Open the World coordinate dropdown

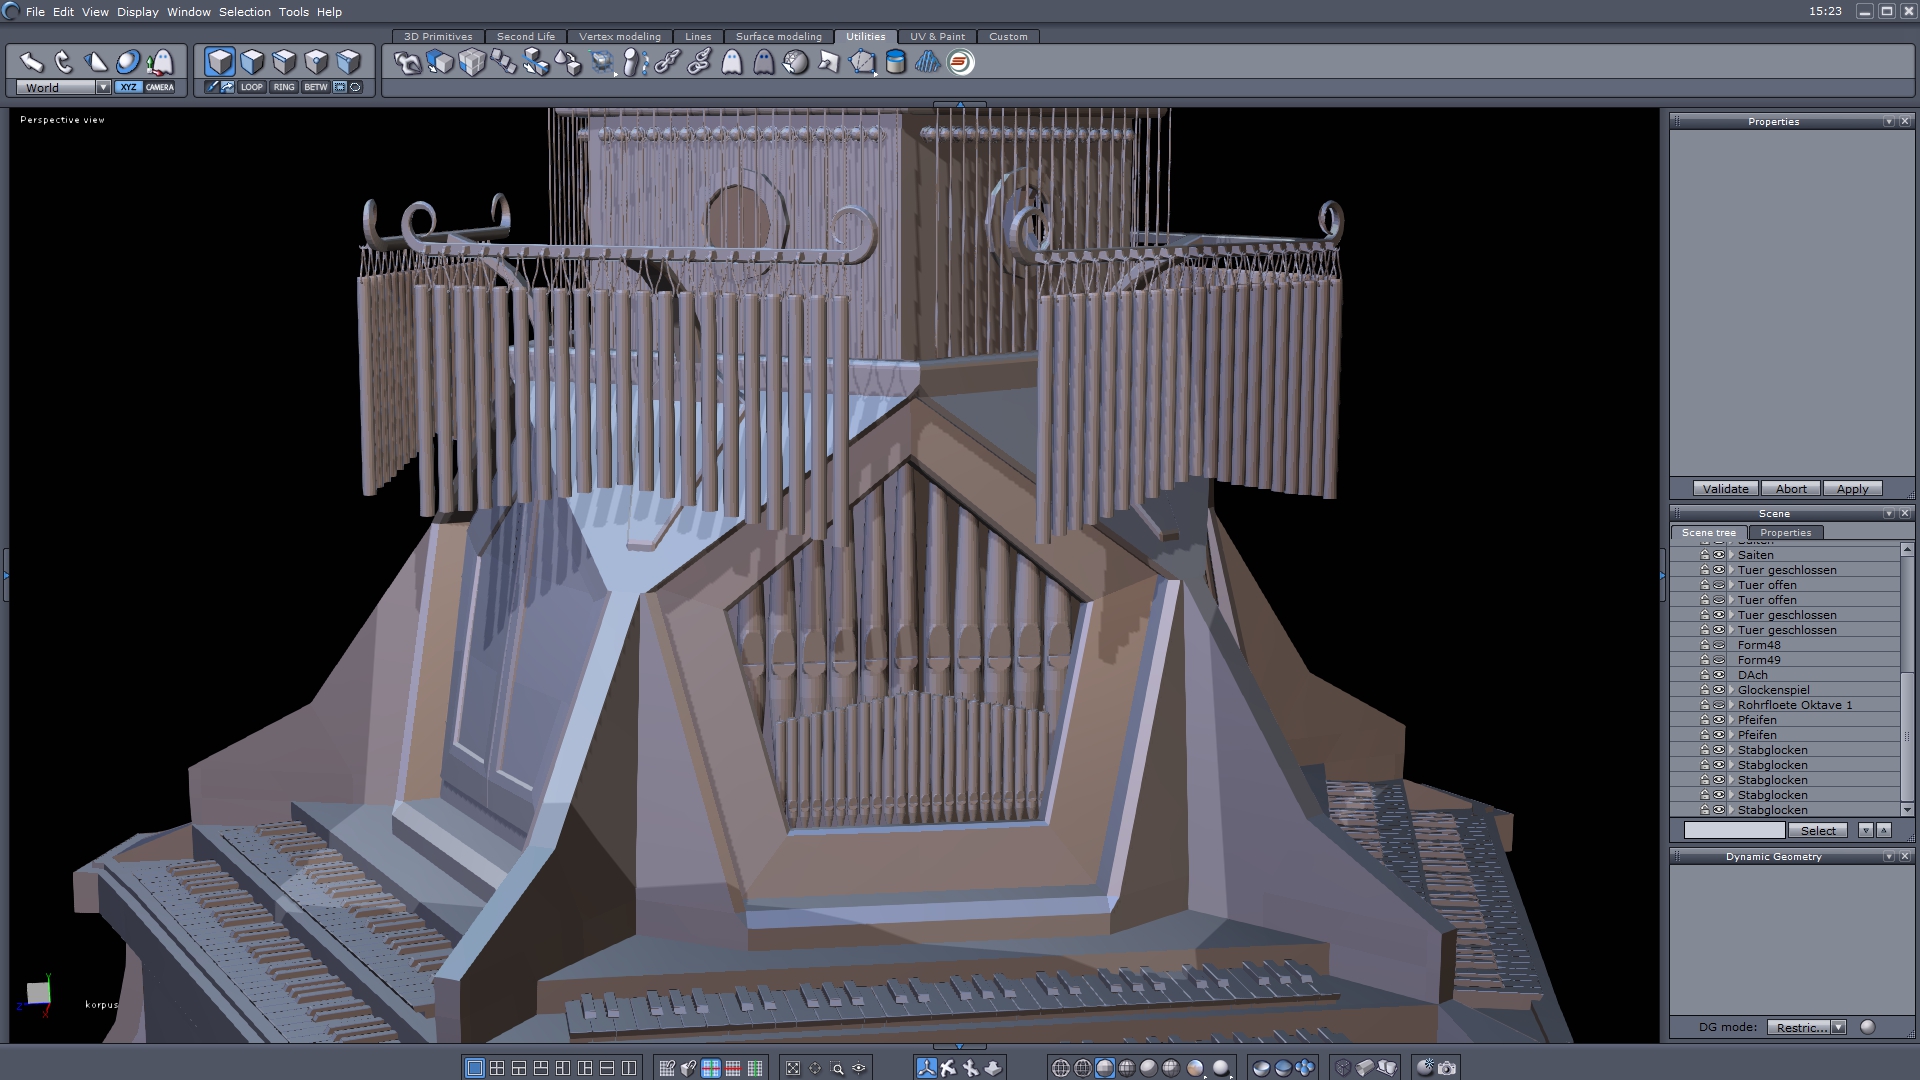(x=103, y=87)
